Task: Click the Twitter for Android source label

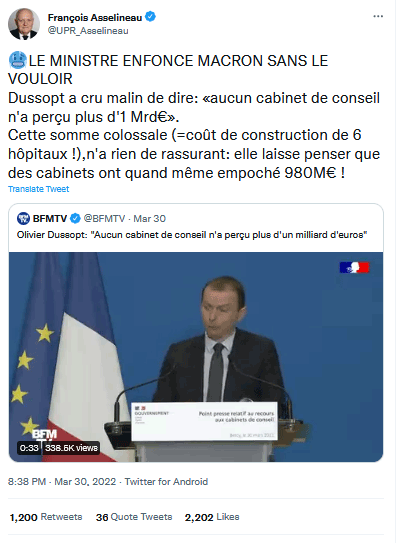Action: [x=166, y=482]
